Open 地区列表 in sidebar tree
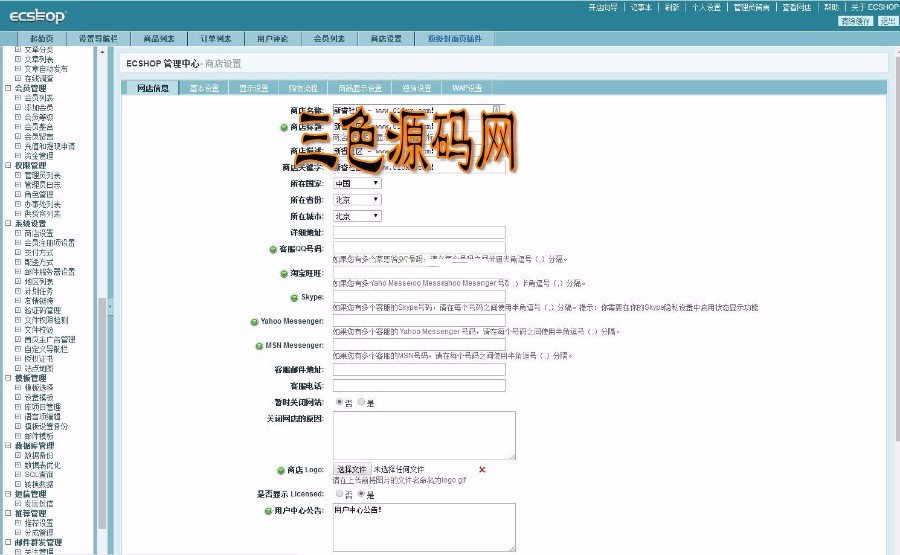The height and width of the screenshot is (555, 900). click(38, 281)
